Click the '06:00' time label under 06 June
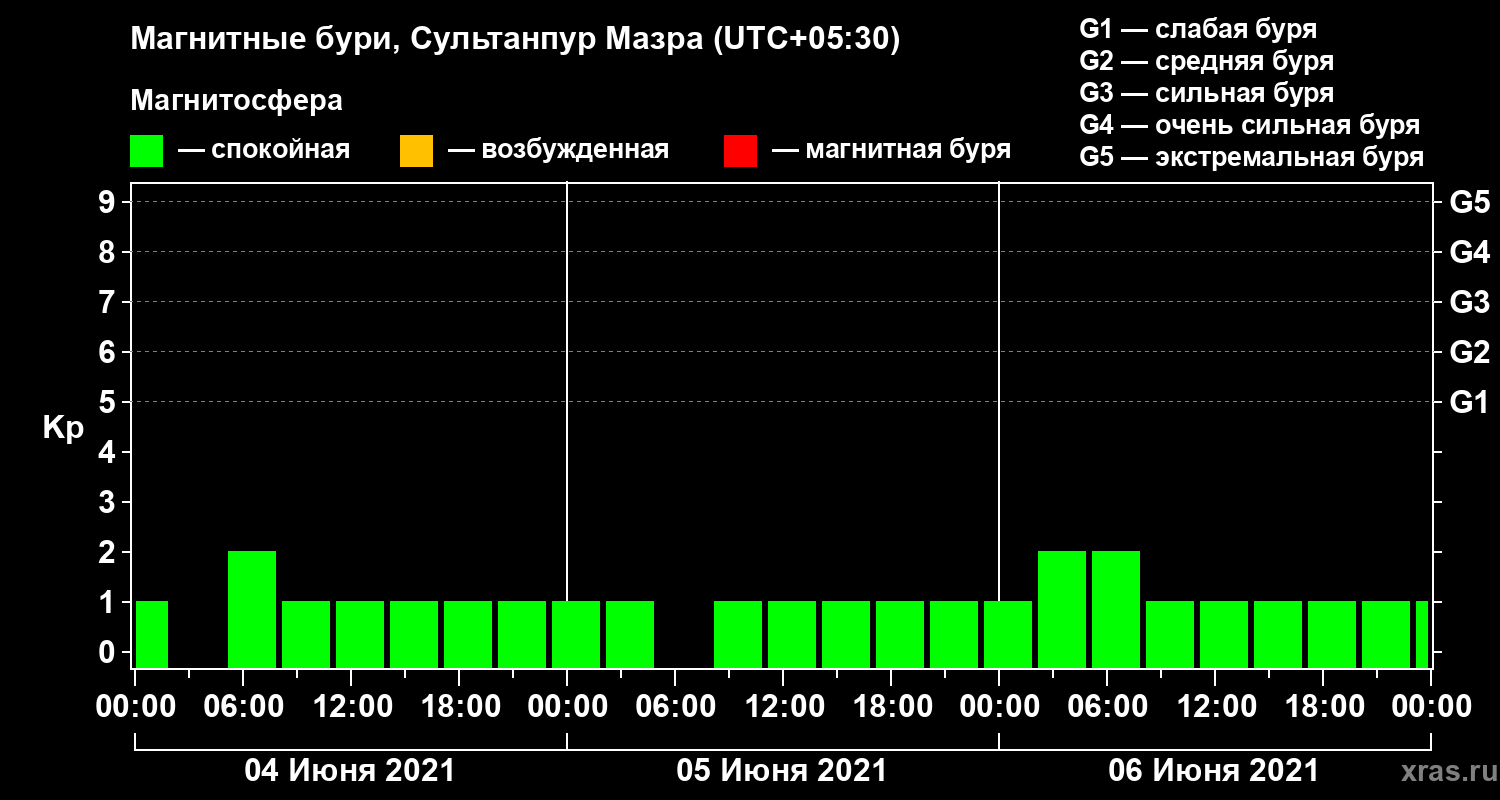The width and height of the screenshot is (1500, 800). (1107, 707)
